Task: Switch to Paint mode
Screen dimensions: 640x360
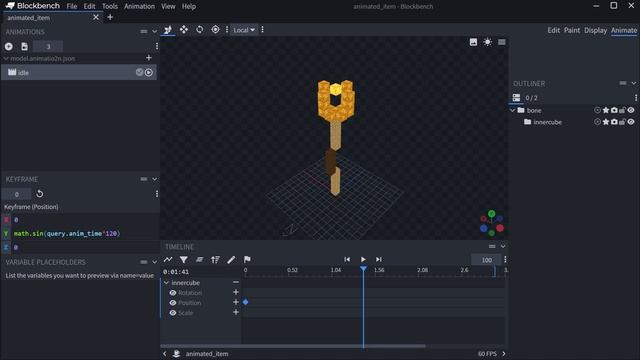Action: click(x=572, y=30)
